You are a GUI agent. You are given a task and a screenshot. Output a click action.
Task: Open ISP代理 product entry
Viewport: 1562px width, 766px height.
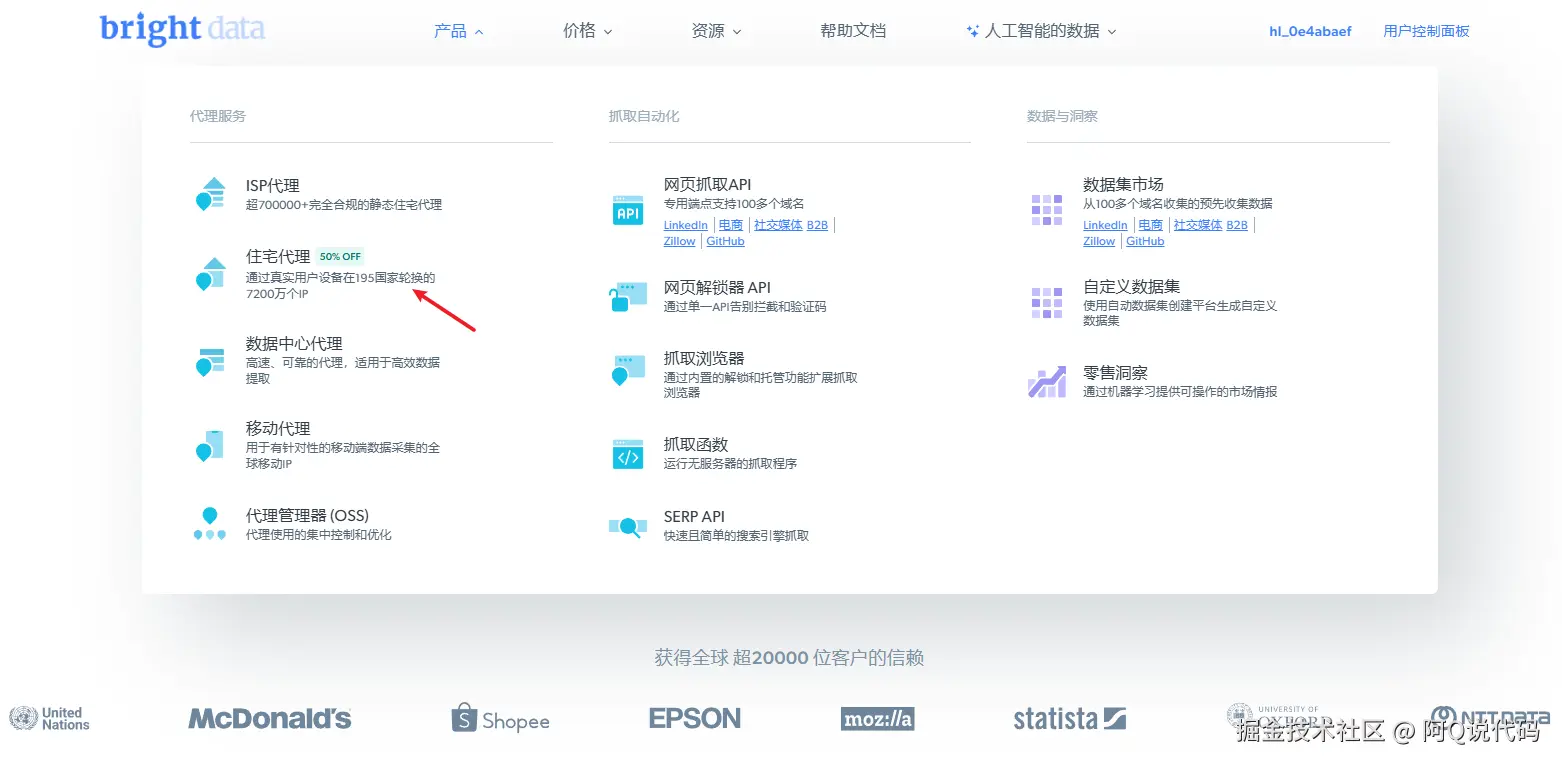(320, 194)
